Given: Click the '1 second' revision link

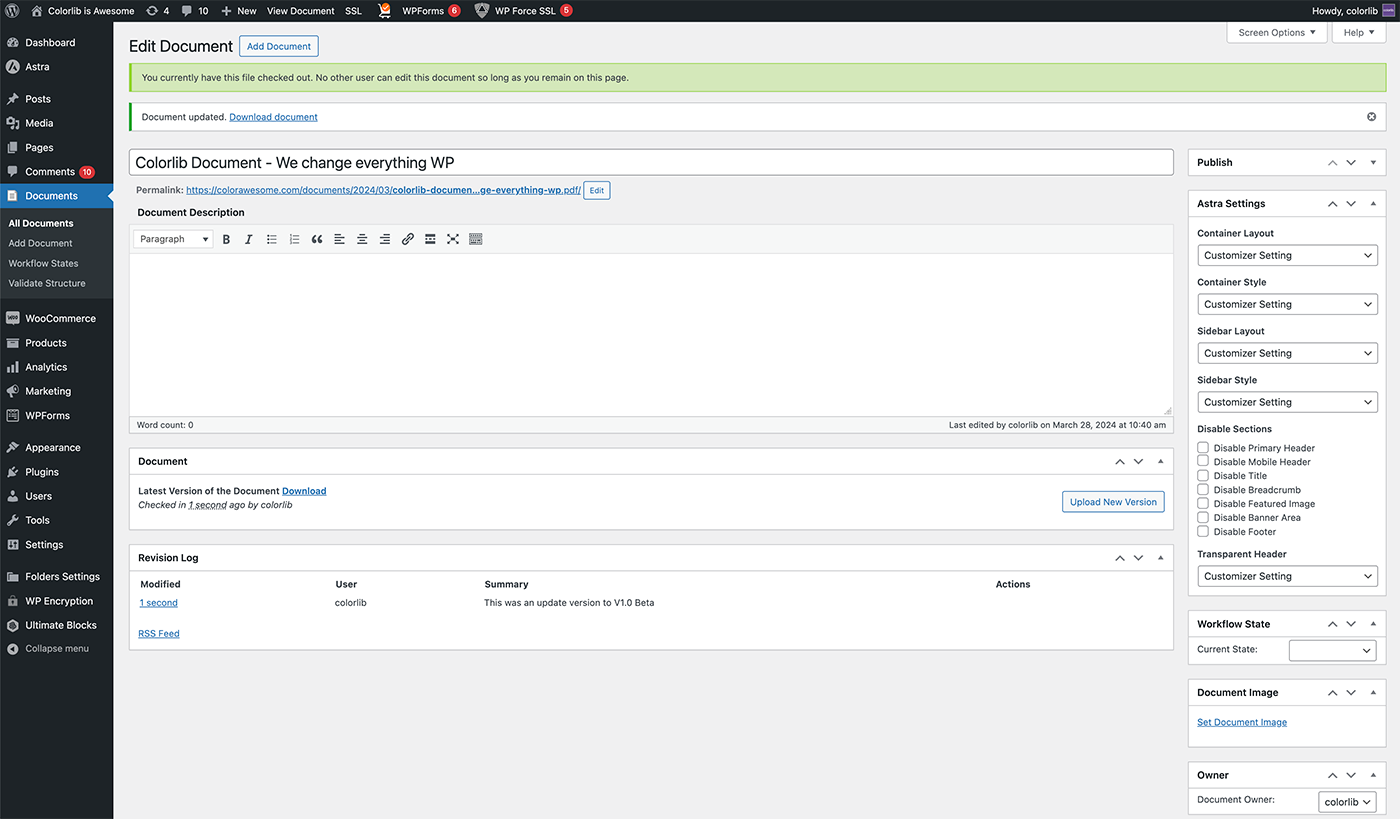Looking at the screenshot, I should click(x=158, y=603).
